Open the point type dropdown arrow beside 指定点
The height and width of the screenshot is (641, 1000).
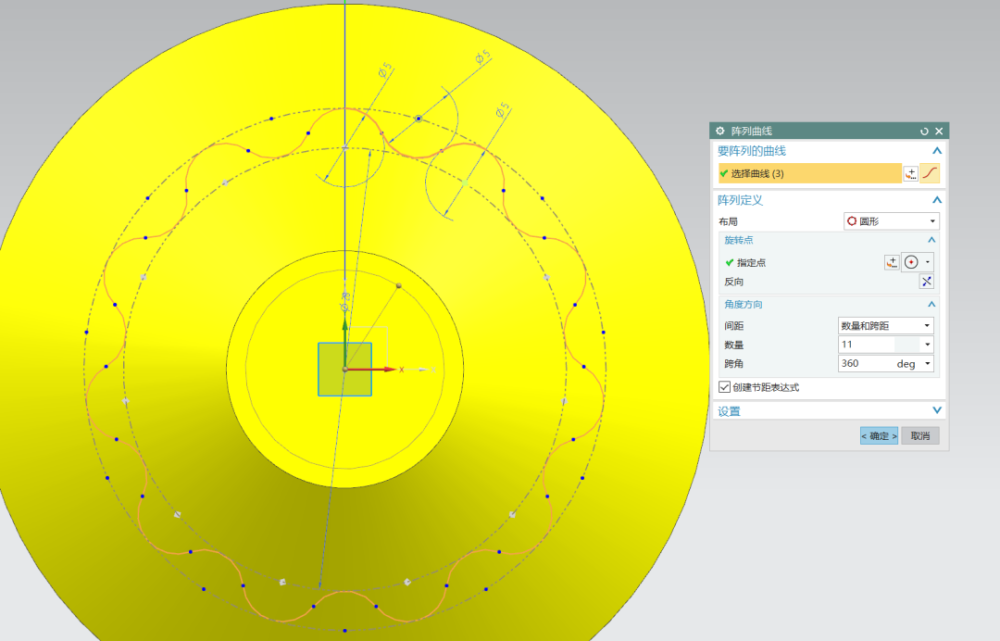pyautogui.click(x=927, y=262)
